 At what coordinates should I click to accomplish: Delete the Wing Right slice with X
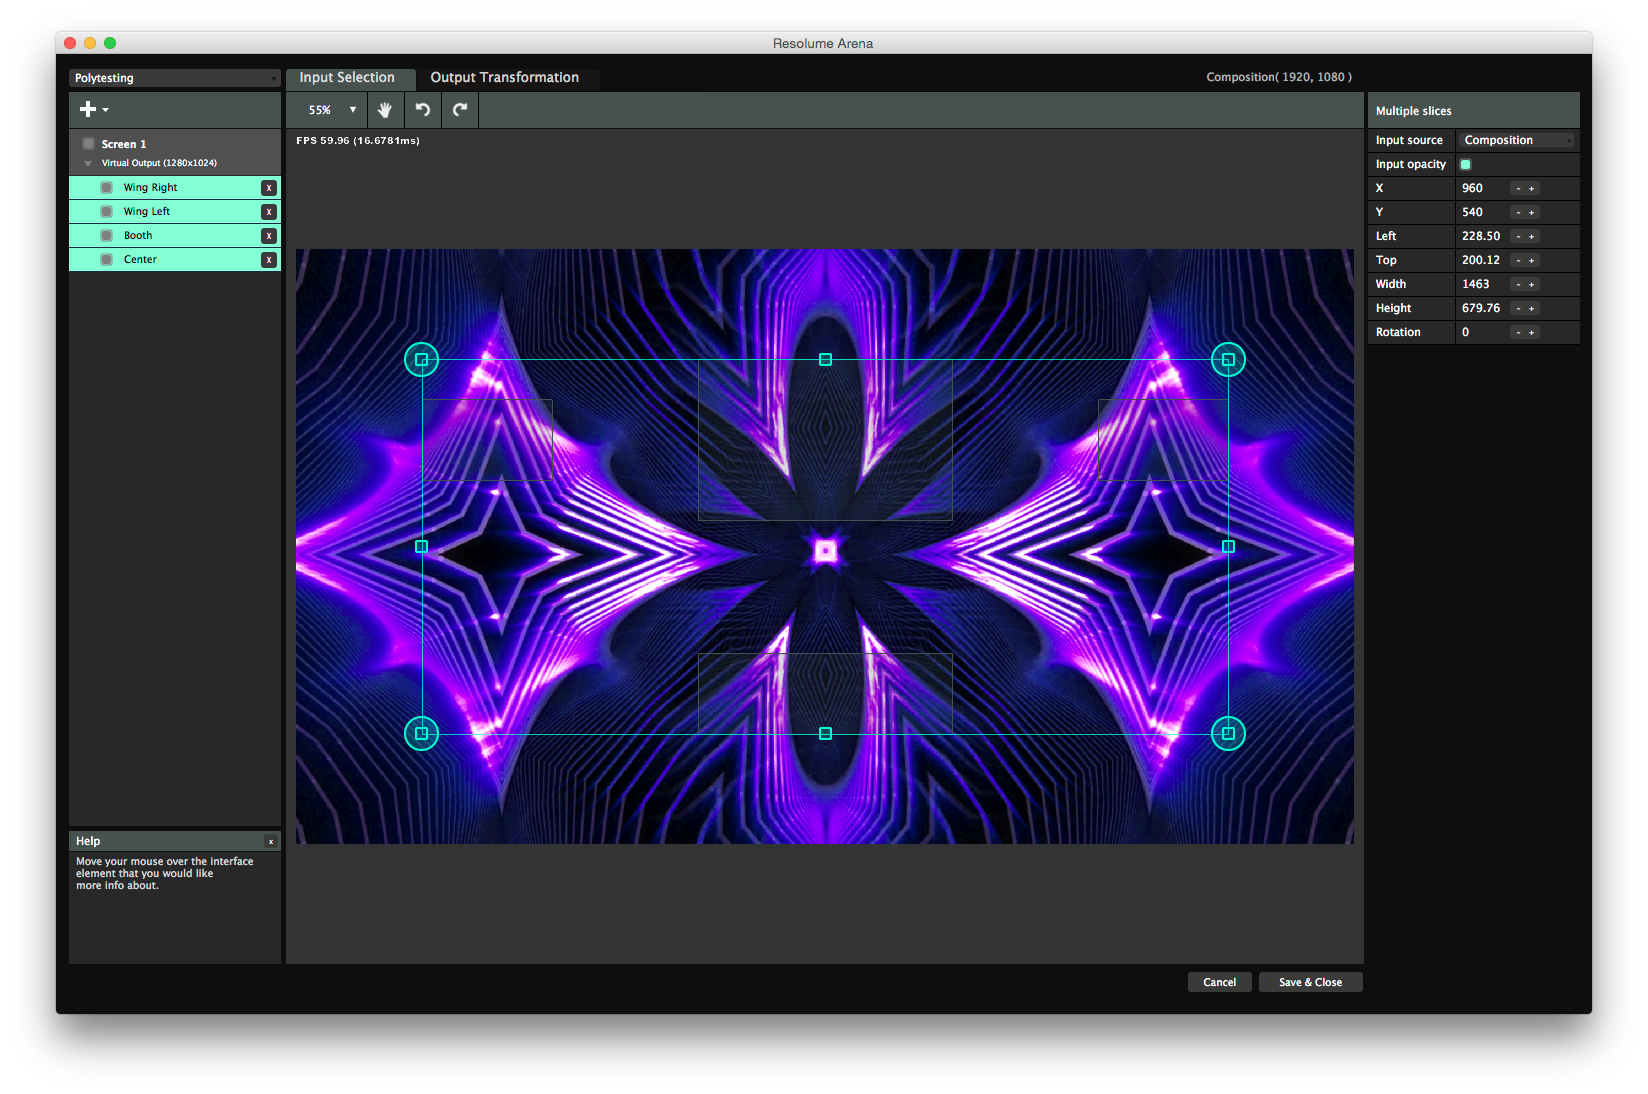click(x=268, y=188)
